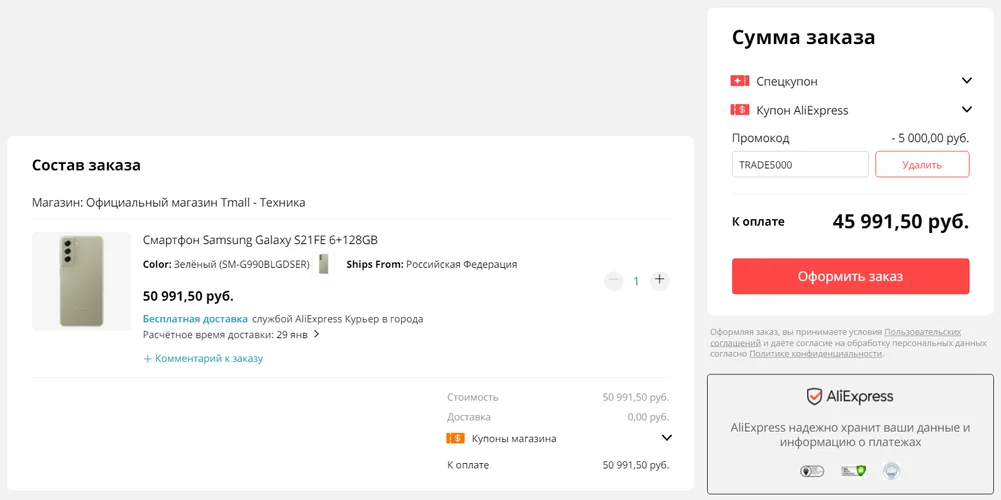Click bold price 50 991,50 руб. under product
This screenshot has width=1001, height=500.
[188, 296]
